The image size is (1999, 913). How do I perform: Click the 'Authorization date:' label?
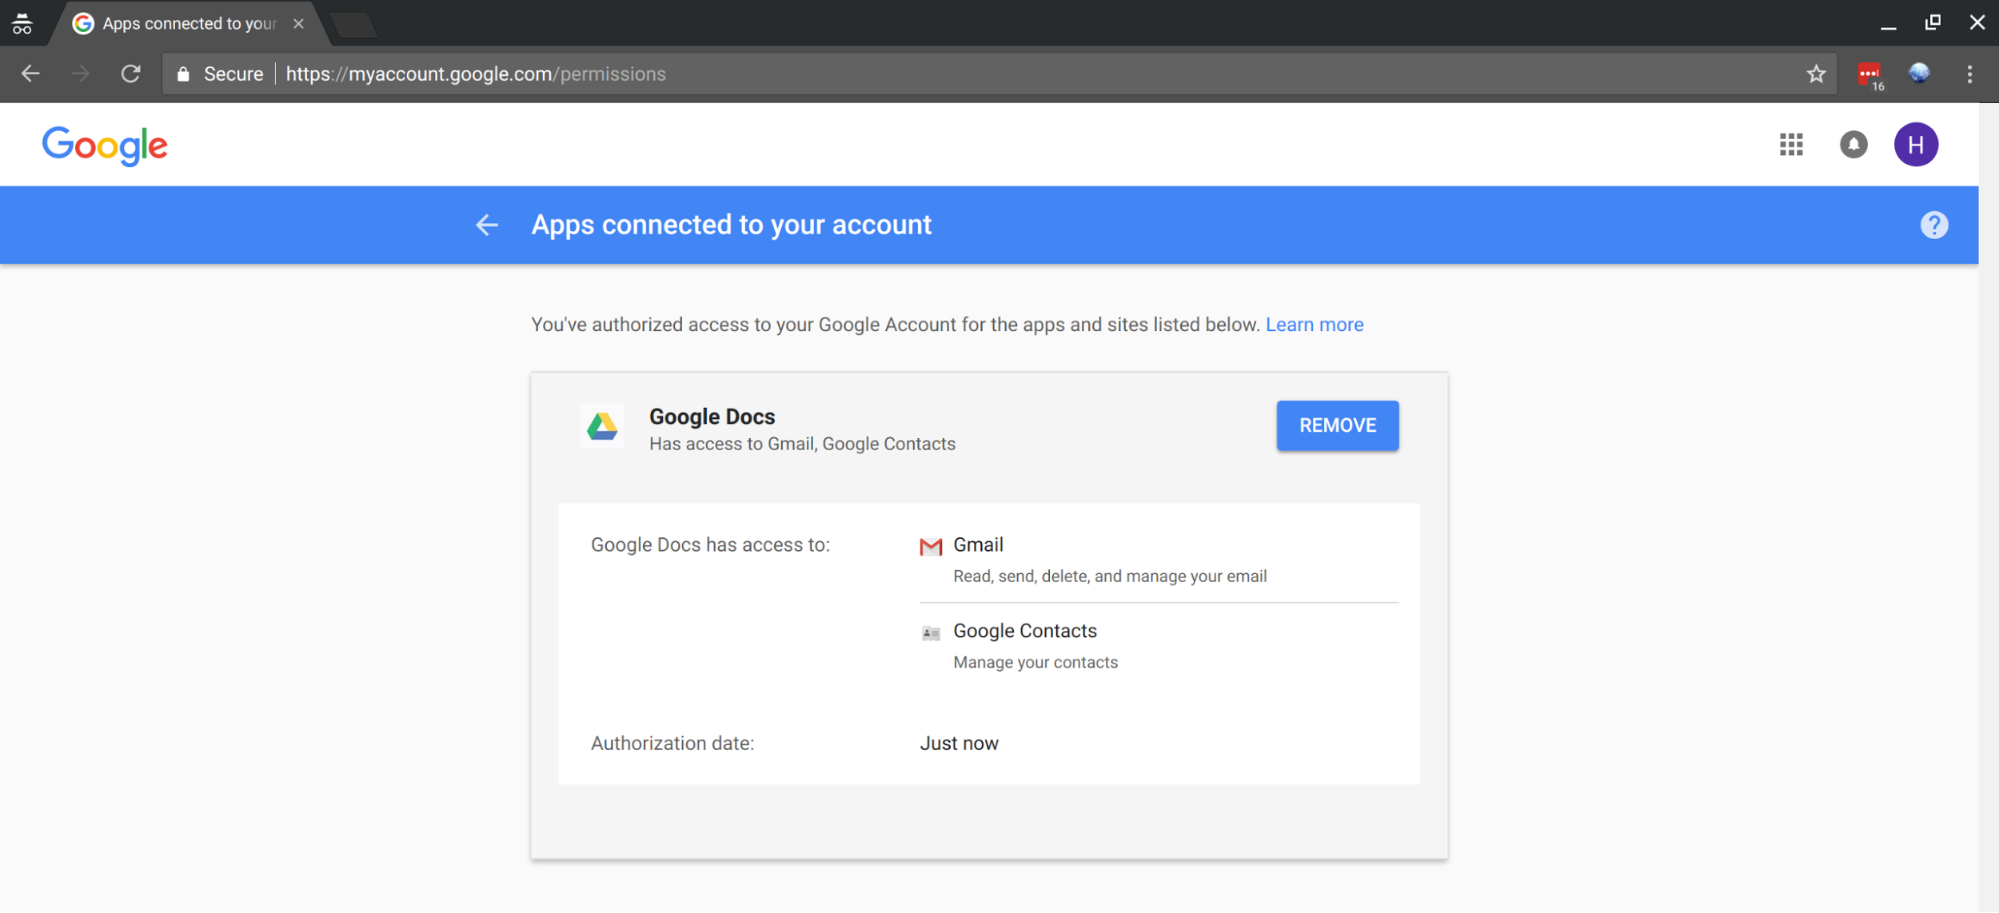(x=672, y=744)
